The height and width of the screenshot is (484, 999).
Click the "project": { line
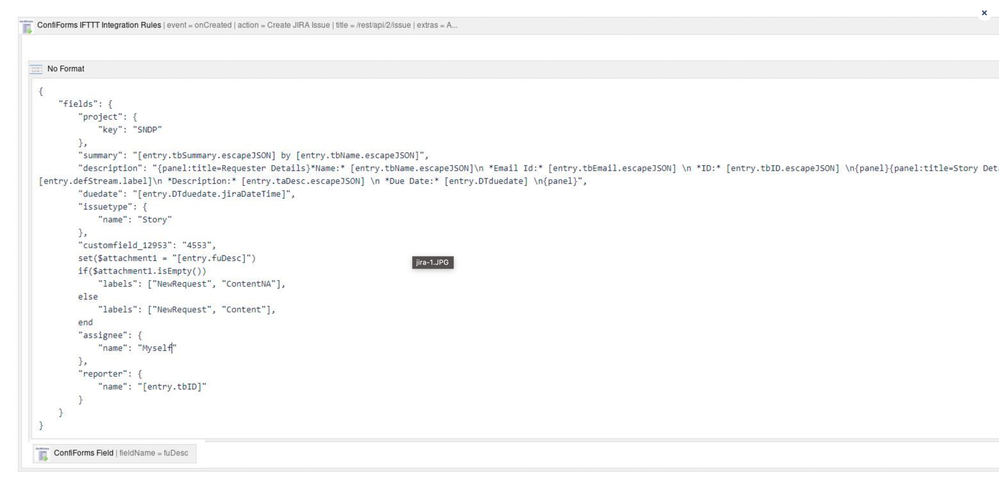tap(108, 117)
